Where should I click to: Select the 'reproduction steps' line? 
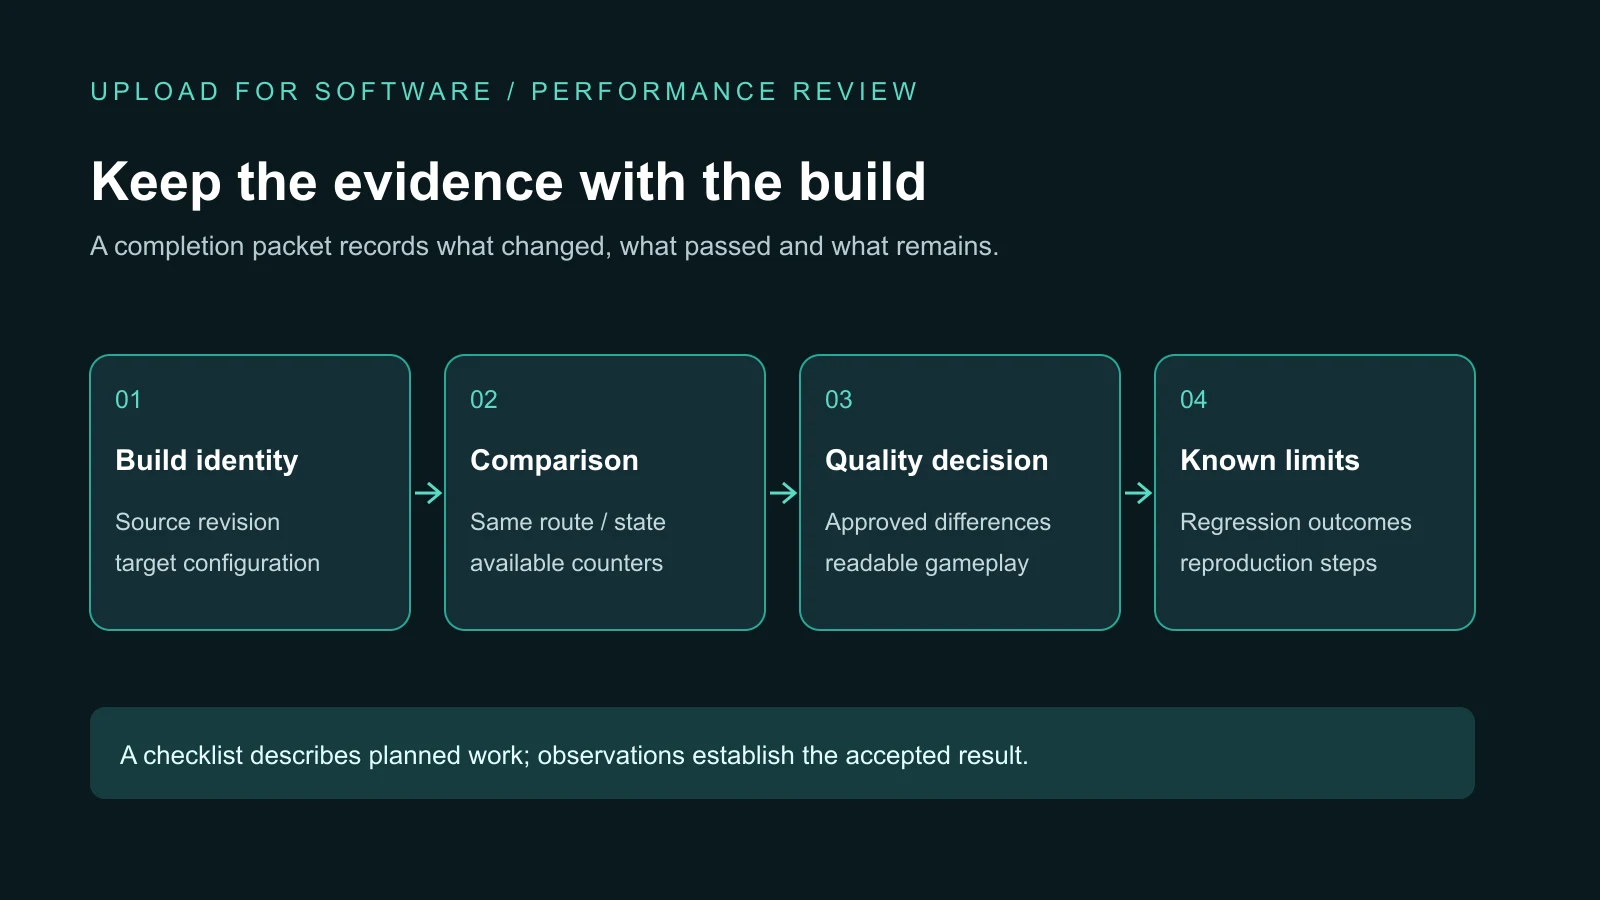[1278, 563]
